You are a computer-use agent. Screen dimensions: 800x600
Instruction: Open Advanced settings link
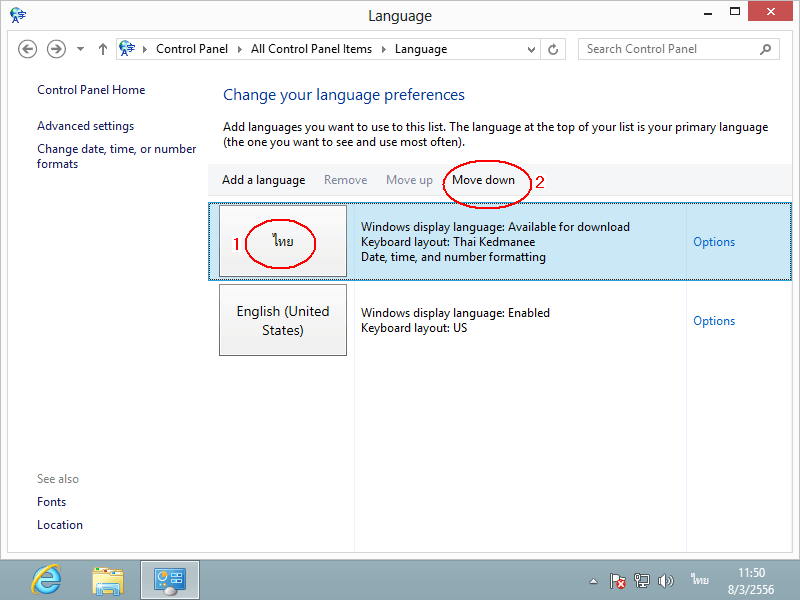click(x=86, y=126)
